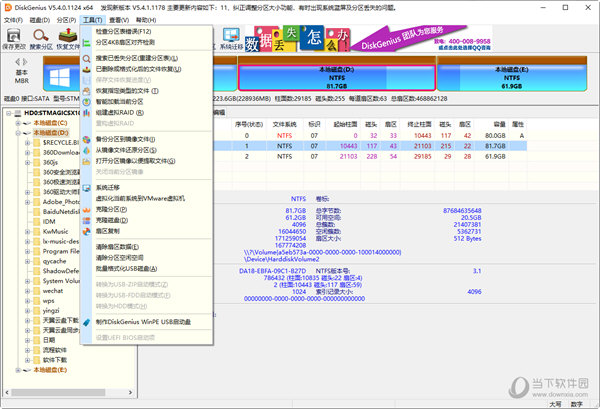This screenshot has height=409, width=600.
Task: Open the 磁盘(D) menu
Action: [x=40, y=20]
